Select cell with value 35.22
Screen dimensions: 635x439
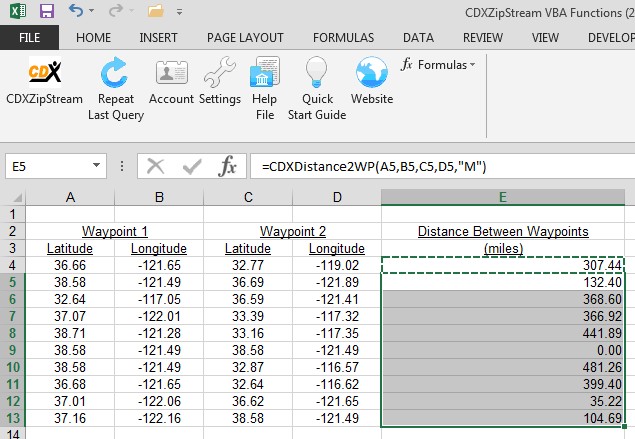click(x=503, y=401)
